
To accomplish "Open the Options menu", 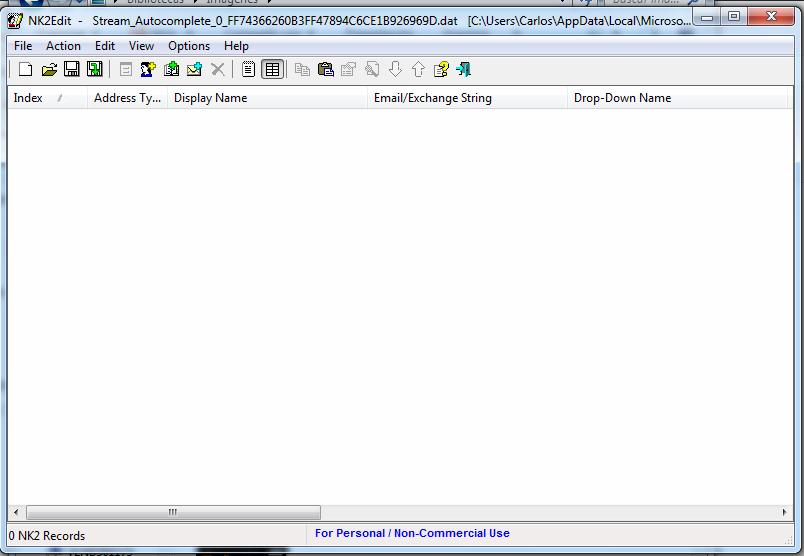I will pos(189,46).
